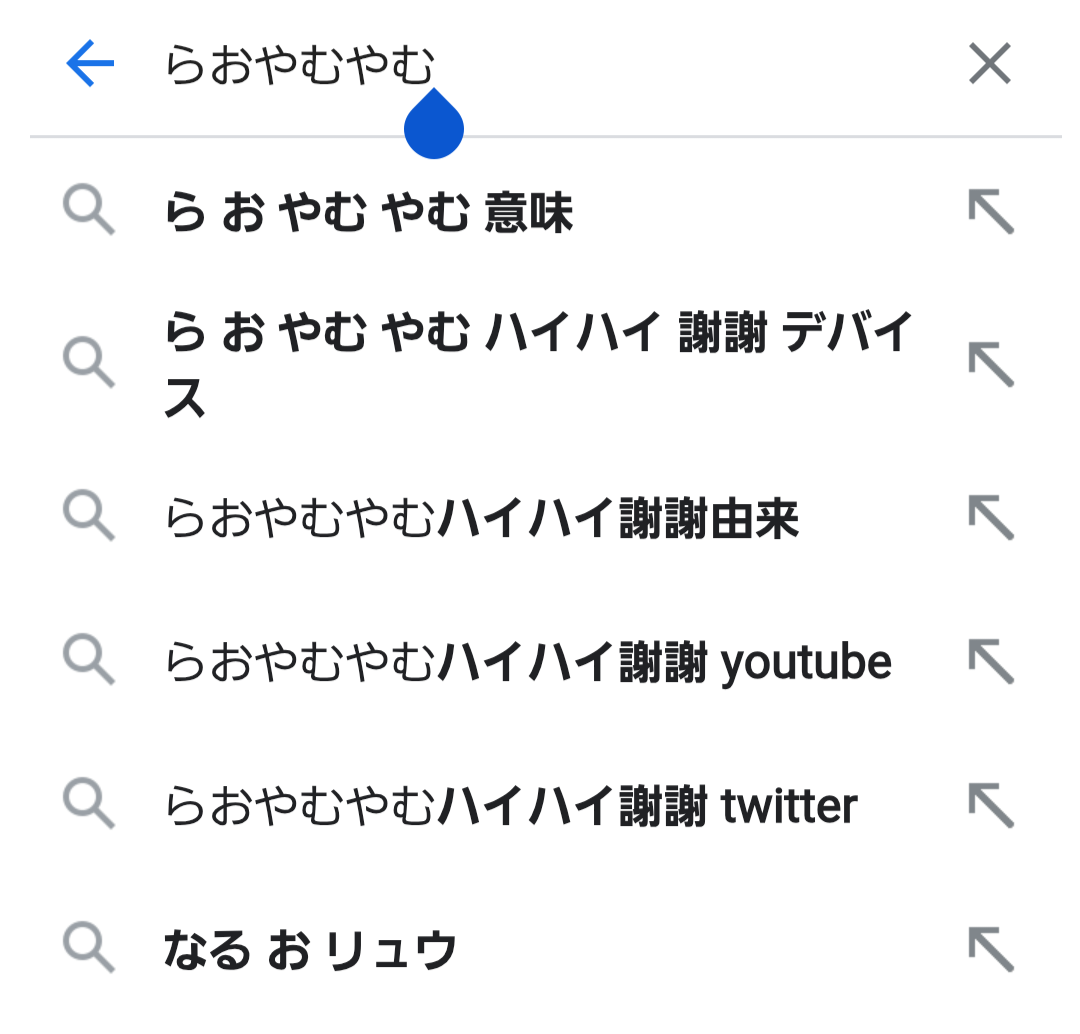Fill query with デバイス suggestion arrow
Image resolution: width=1080 pixels, height=1034 pixels.
click(x=991, y=364)
